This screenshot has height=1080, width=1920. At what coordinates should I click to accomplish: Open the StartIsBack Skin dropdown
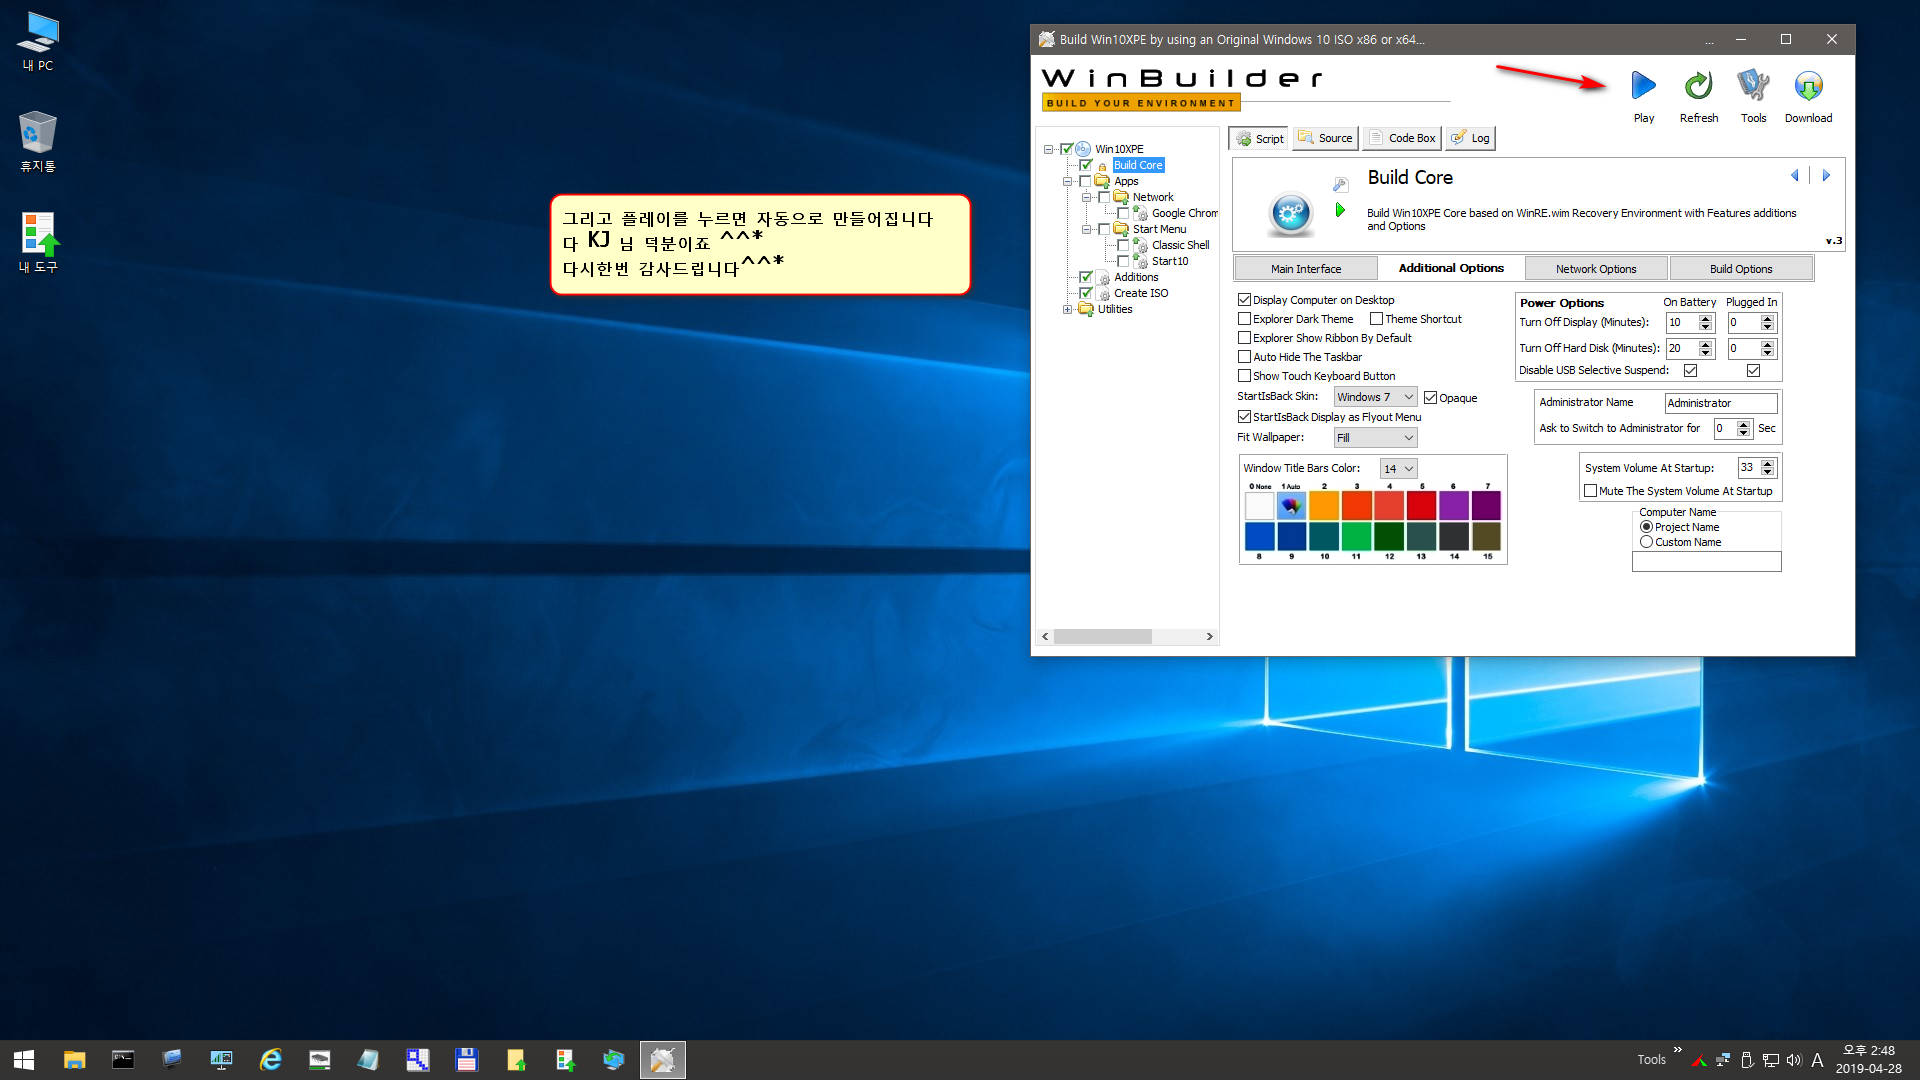(1375, 397)
